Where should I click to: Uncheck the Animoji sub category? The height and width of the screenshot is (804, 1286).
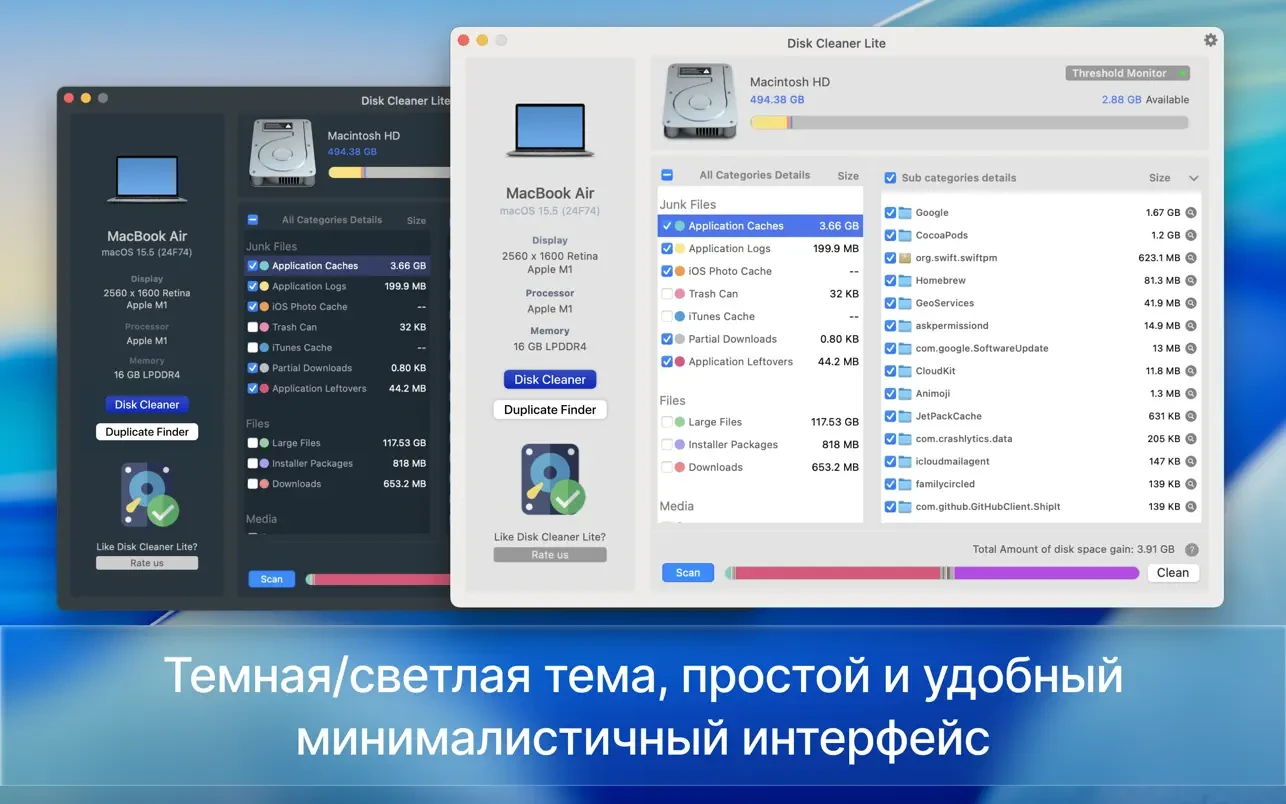(x=890, y=394)
